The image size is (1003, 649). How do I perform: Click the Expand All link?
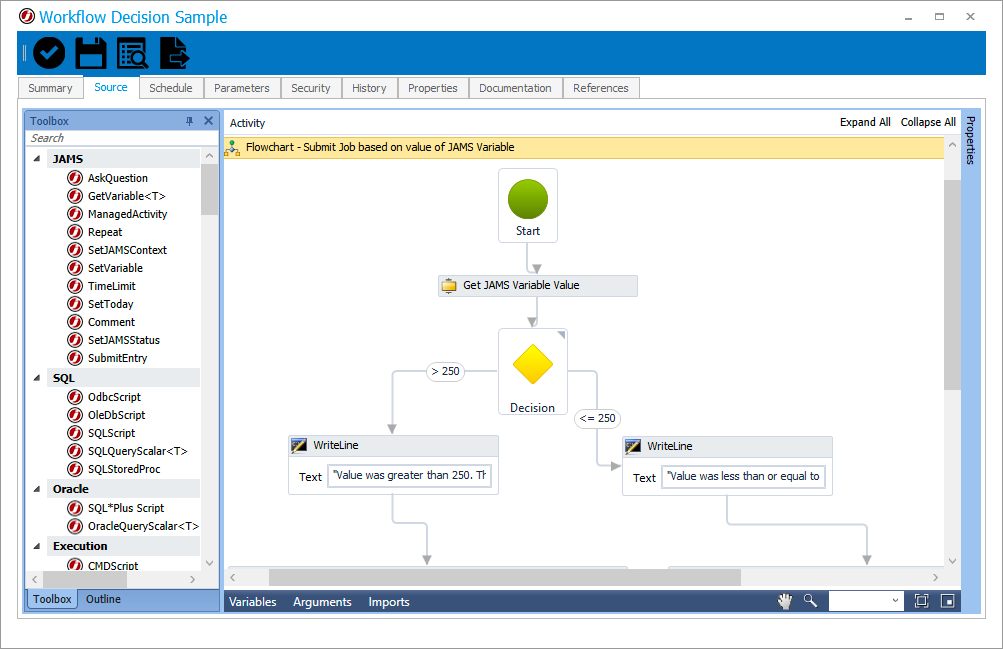tap(865, 122)
